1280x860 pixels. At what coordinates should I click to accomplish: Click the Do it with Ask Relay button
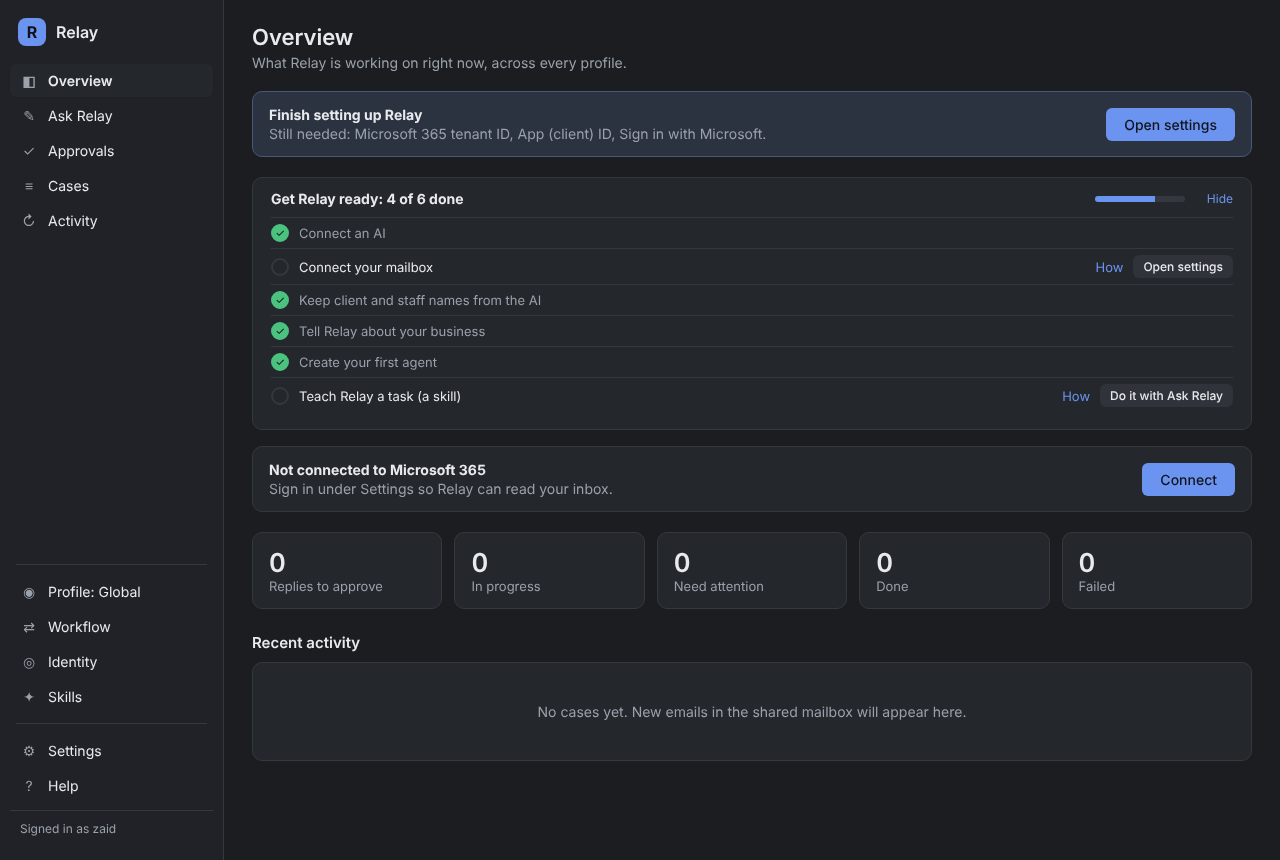[1166, 396]
